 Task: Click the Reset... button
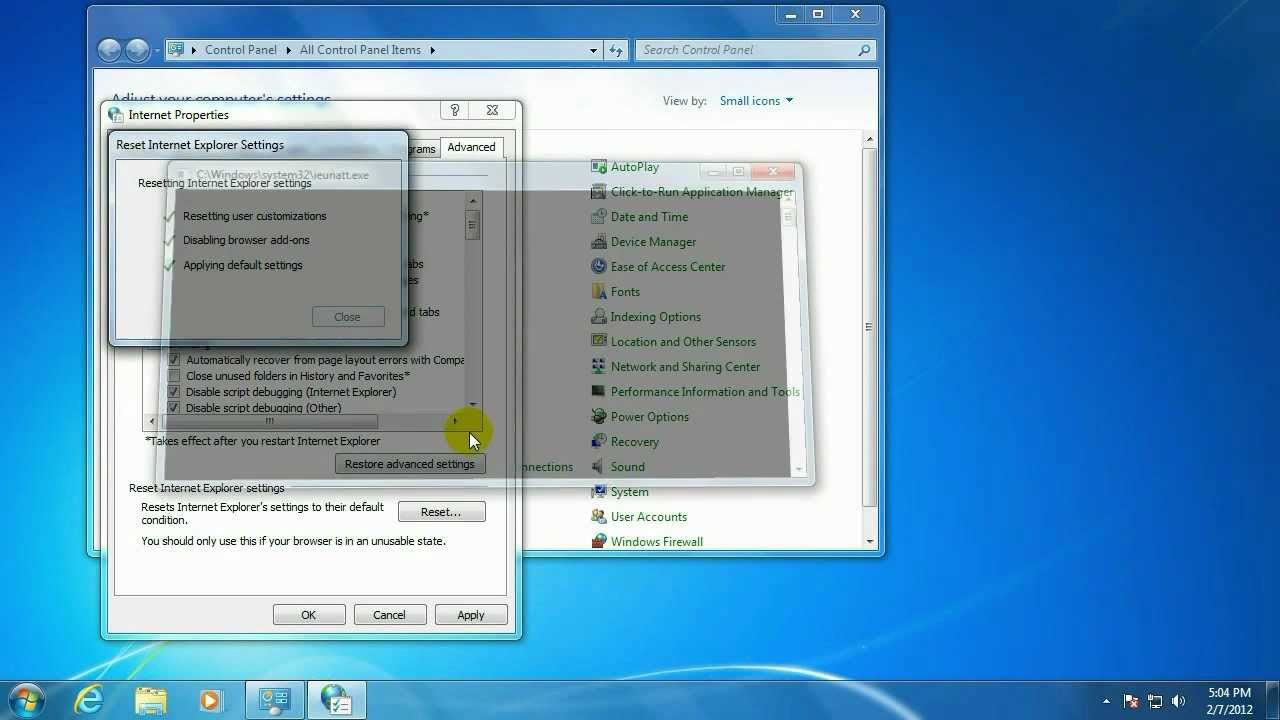click(x=441, y=512)
